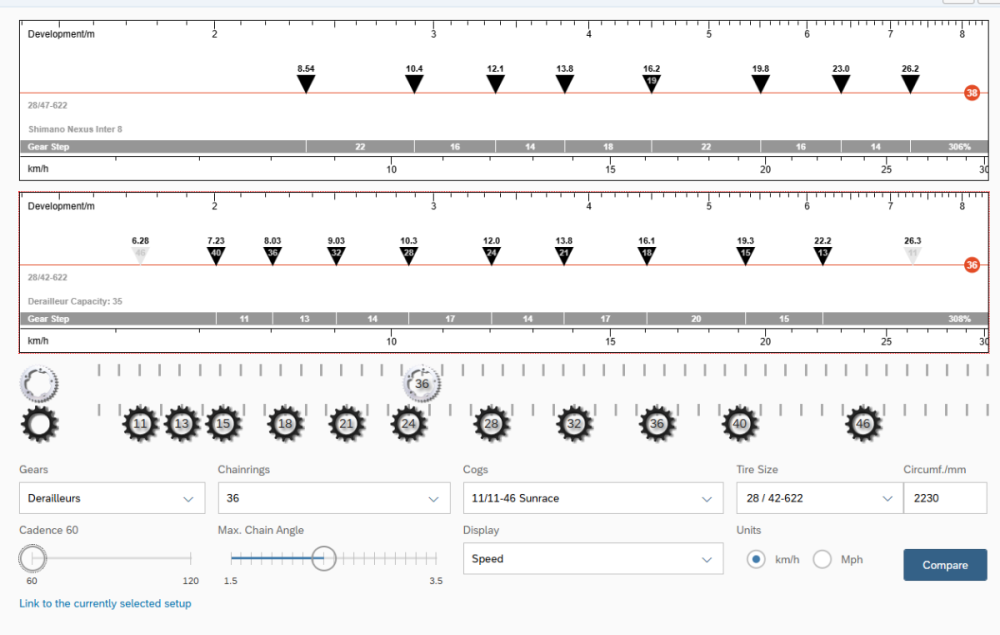Click the 24-tooth cog sprocket
The width and height of the screenshot is (1000, 635).
tap(408, 424)
